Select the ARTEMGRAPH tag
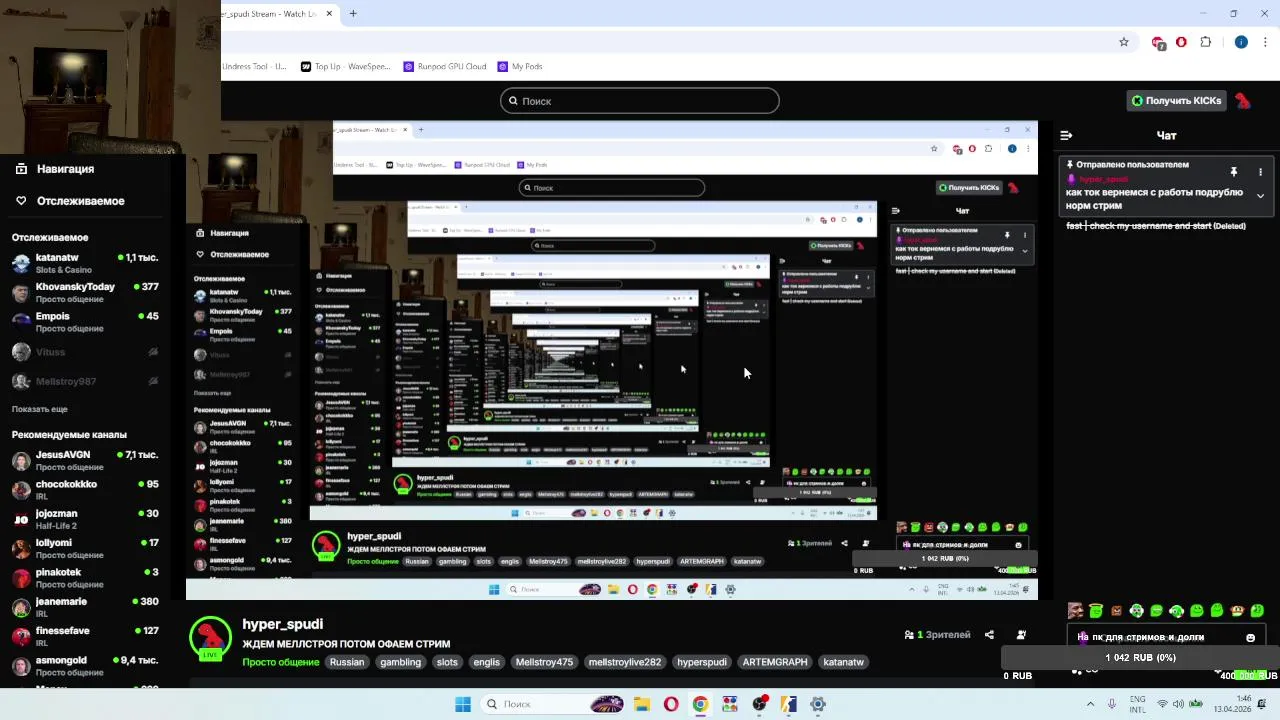Screen dimensions: 1280x720 point(774,662)
